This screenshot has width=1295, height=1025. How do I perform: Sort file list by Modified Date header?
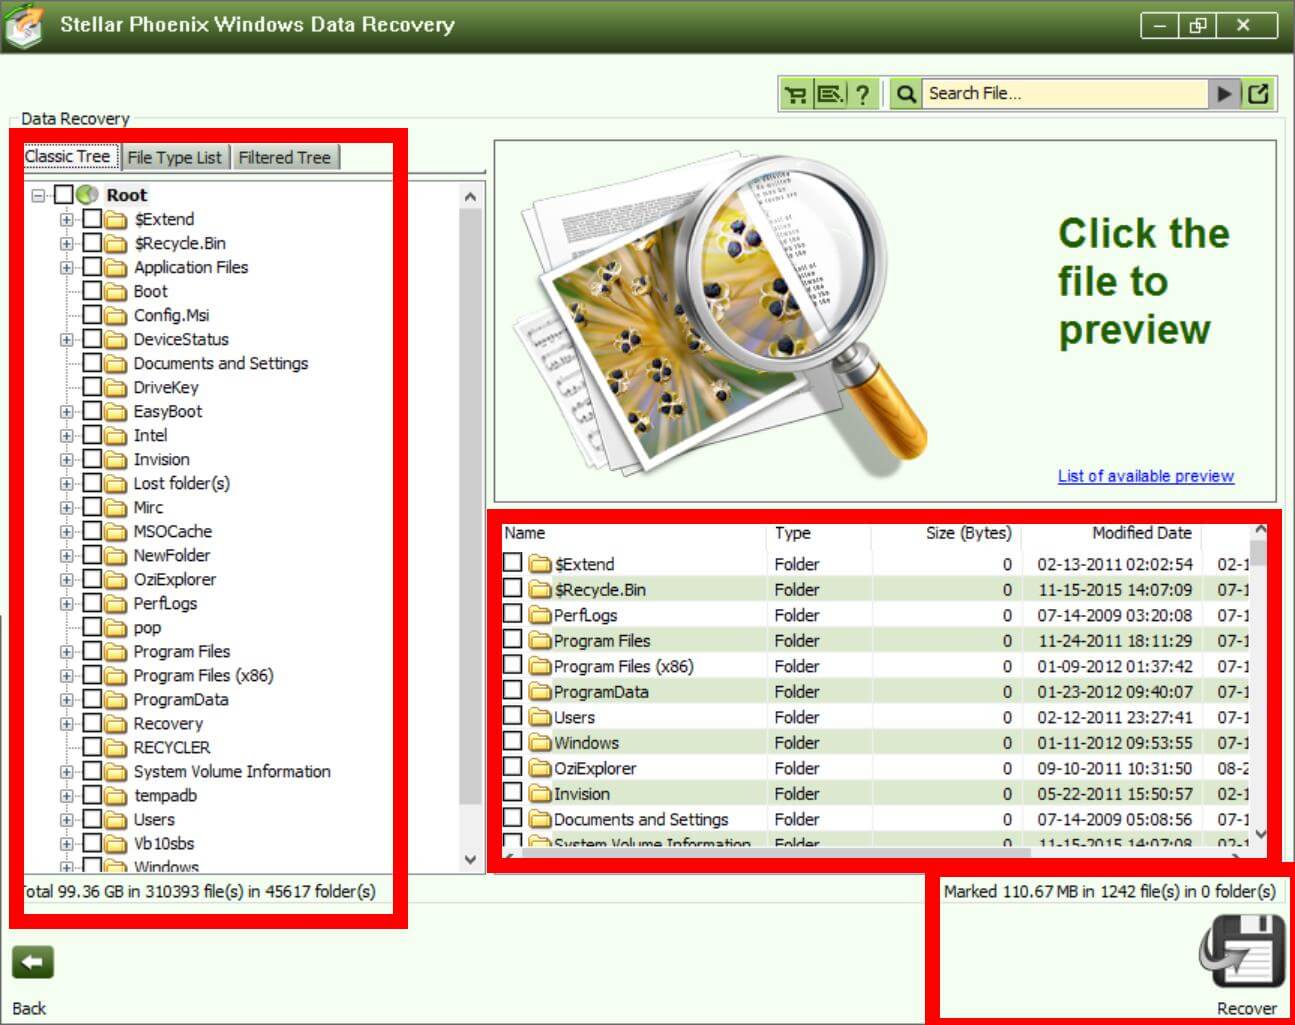click(1140, 533)
